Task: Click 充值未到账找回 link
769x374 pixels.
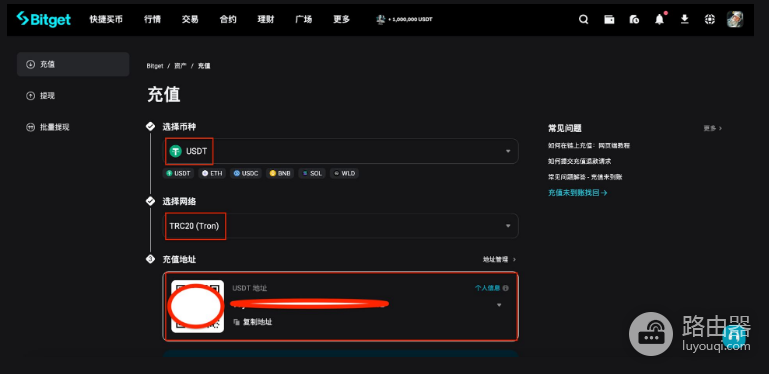Action: coord(578,193)
